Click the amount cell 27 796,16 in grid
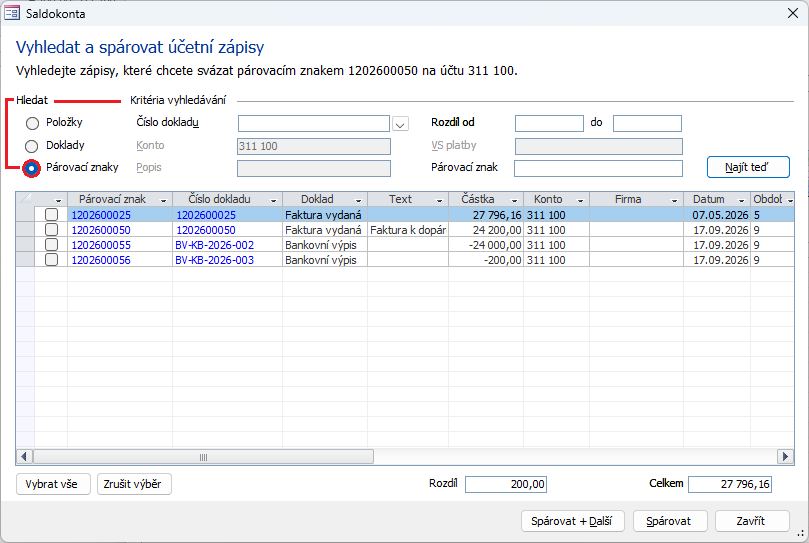This screenshot has height=543, width=809. [486, 215]
